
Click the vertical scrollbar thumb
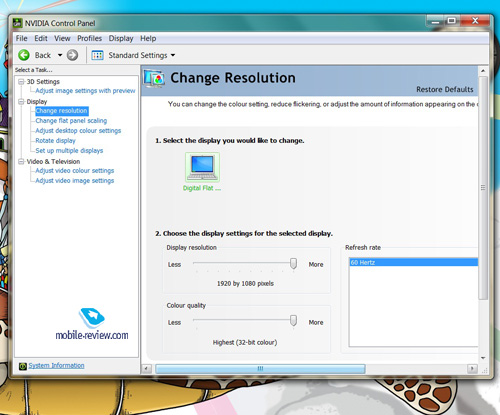(x=483, y=188)
